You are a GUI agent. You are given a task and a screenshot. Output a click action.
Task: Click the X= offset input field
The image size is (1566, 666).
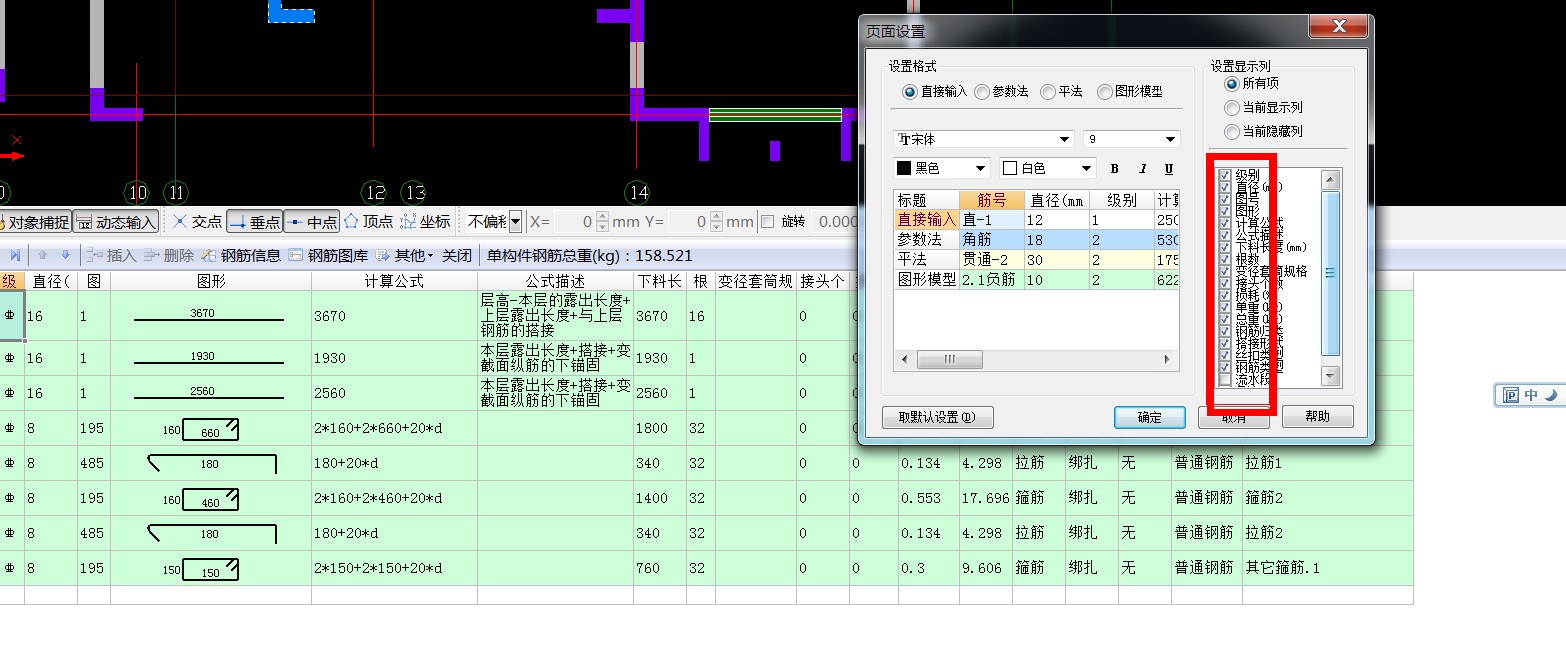click(575, 221)
